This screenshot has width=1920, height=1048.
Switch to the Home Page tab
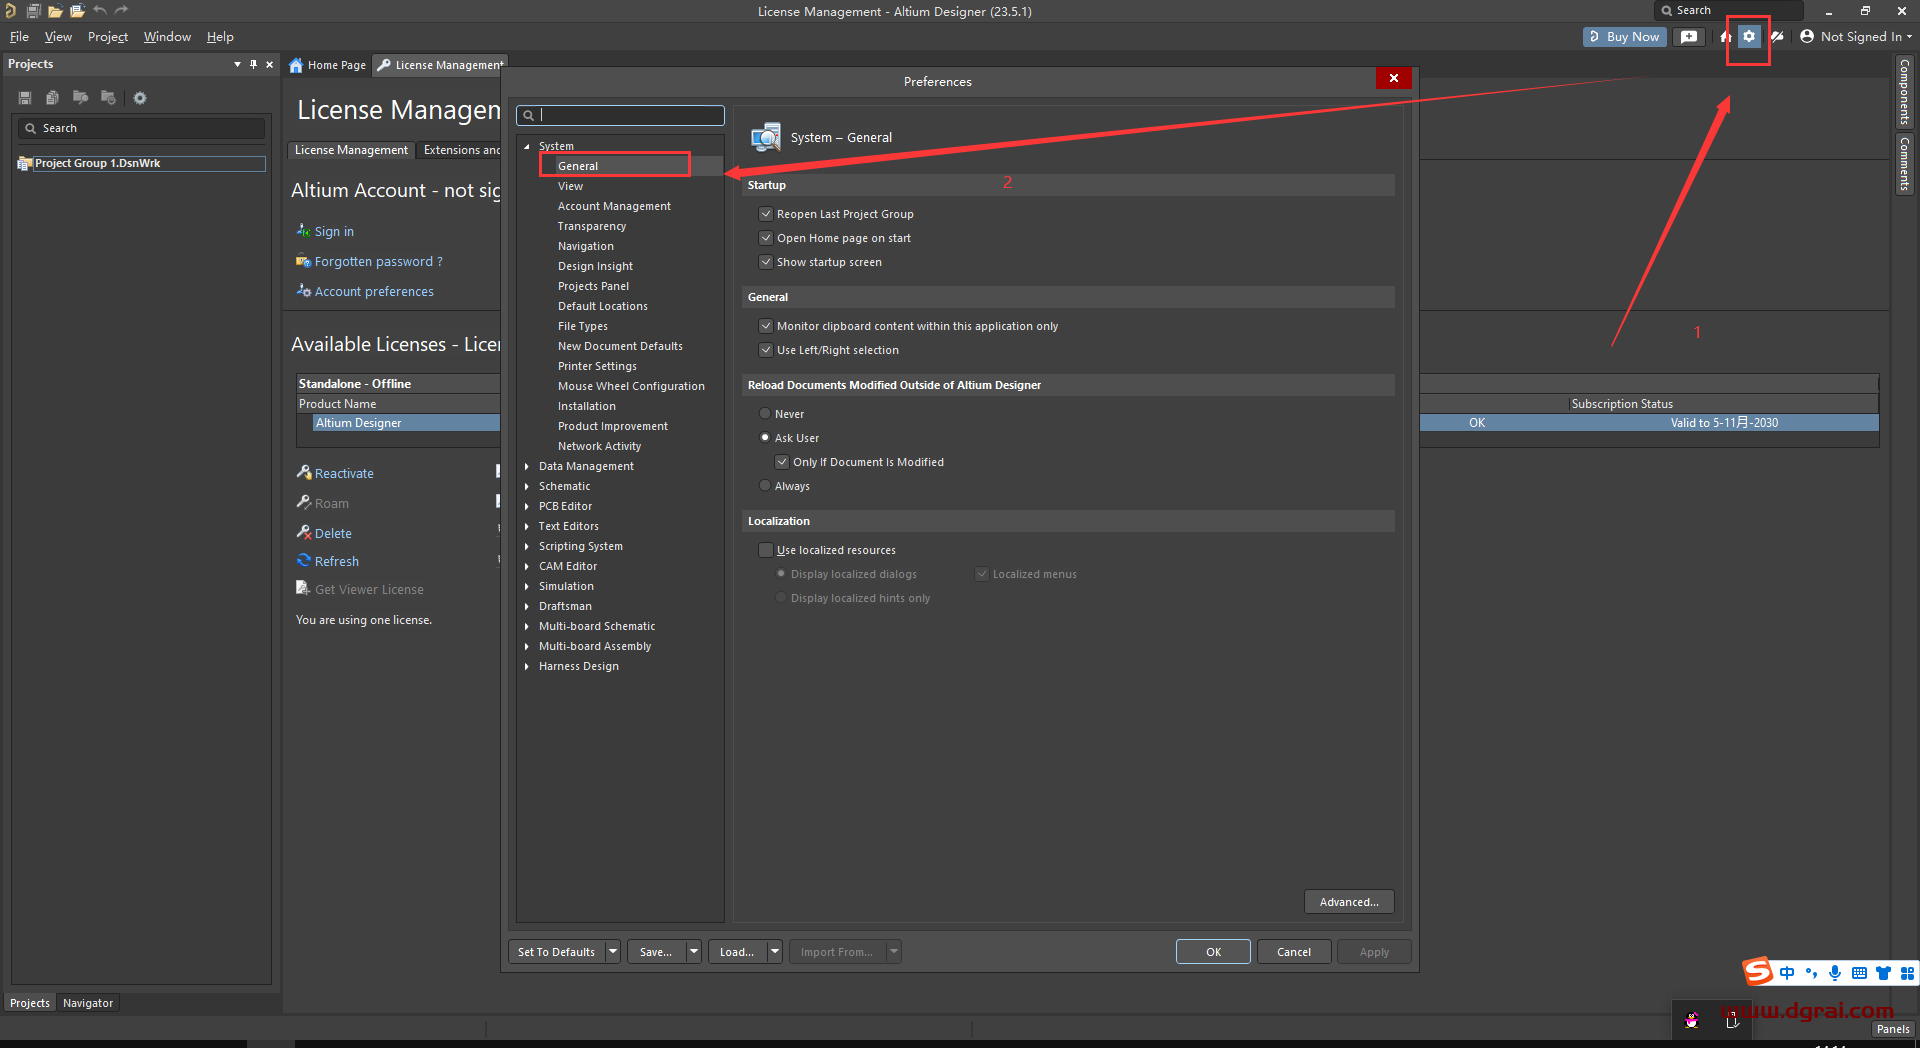click(328, 65)
